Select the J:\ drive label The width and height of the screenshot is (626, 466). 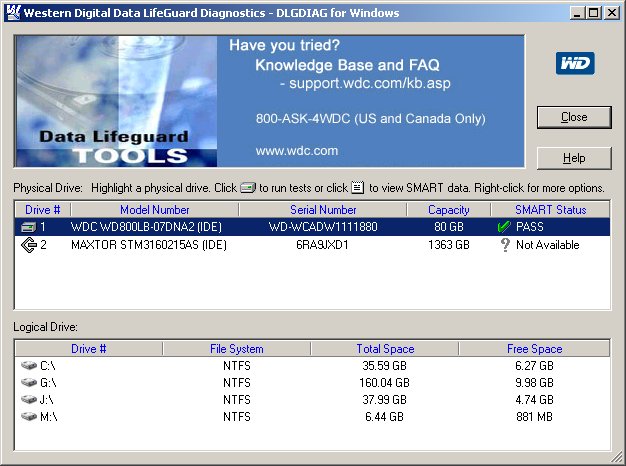click(47, 399)
